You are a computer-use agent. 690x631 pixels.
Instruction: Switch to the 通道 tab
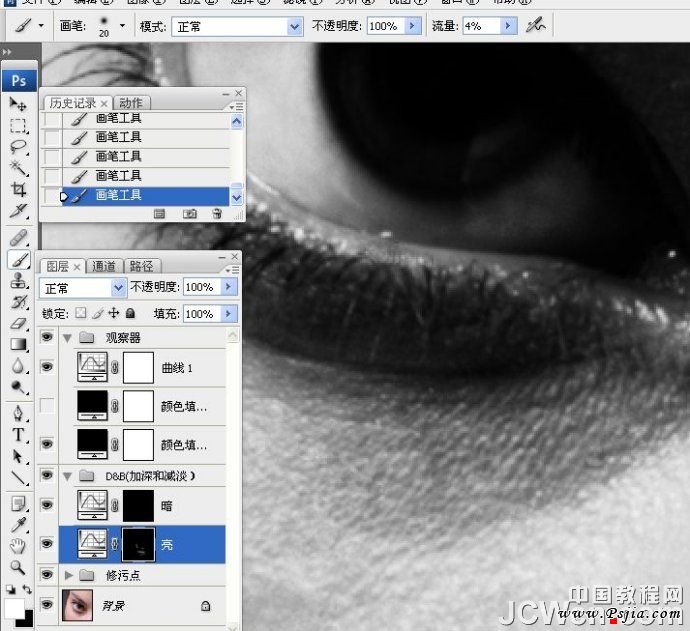104,266
